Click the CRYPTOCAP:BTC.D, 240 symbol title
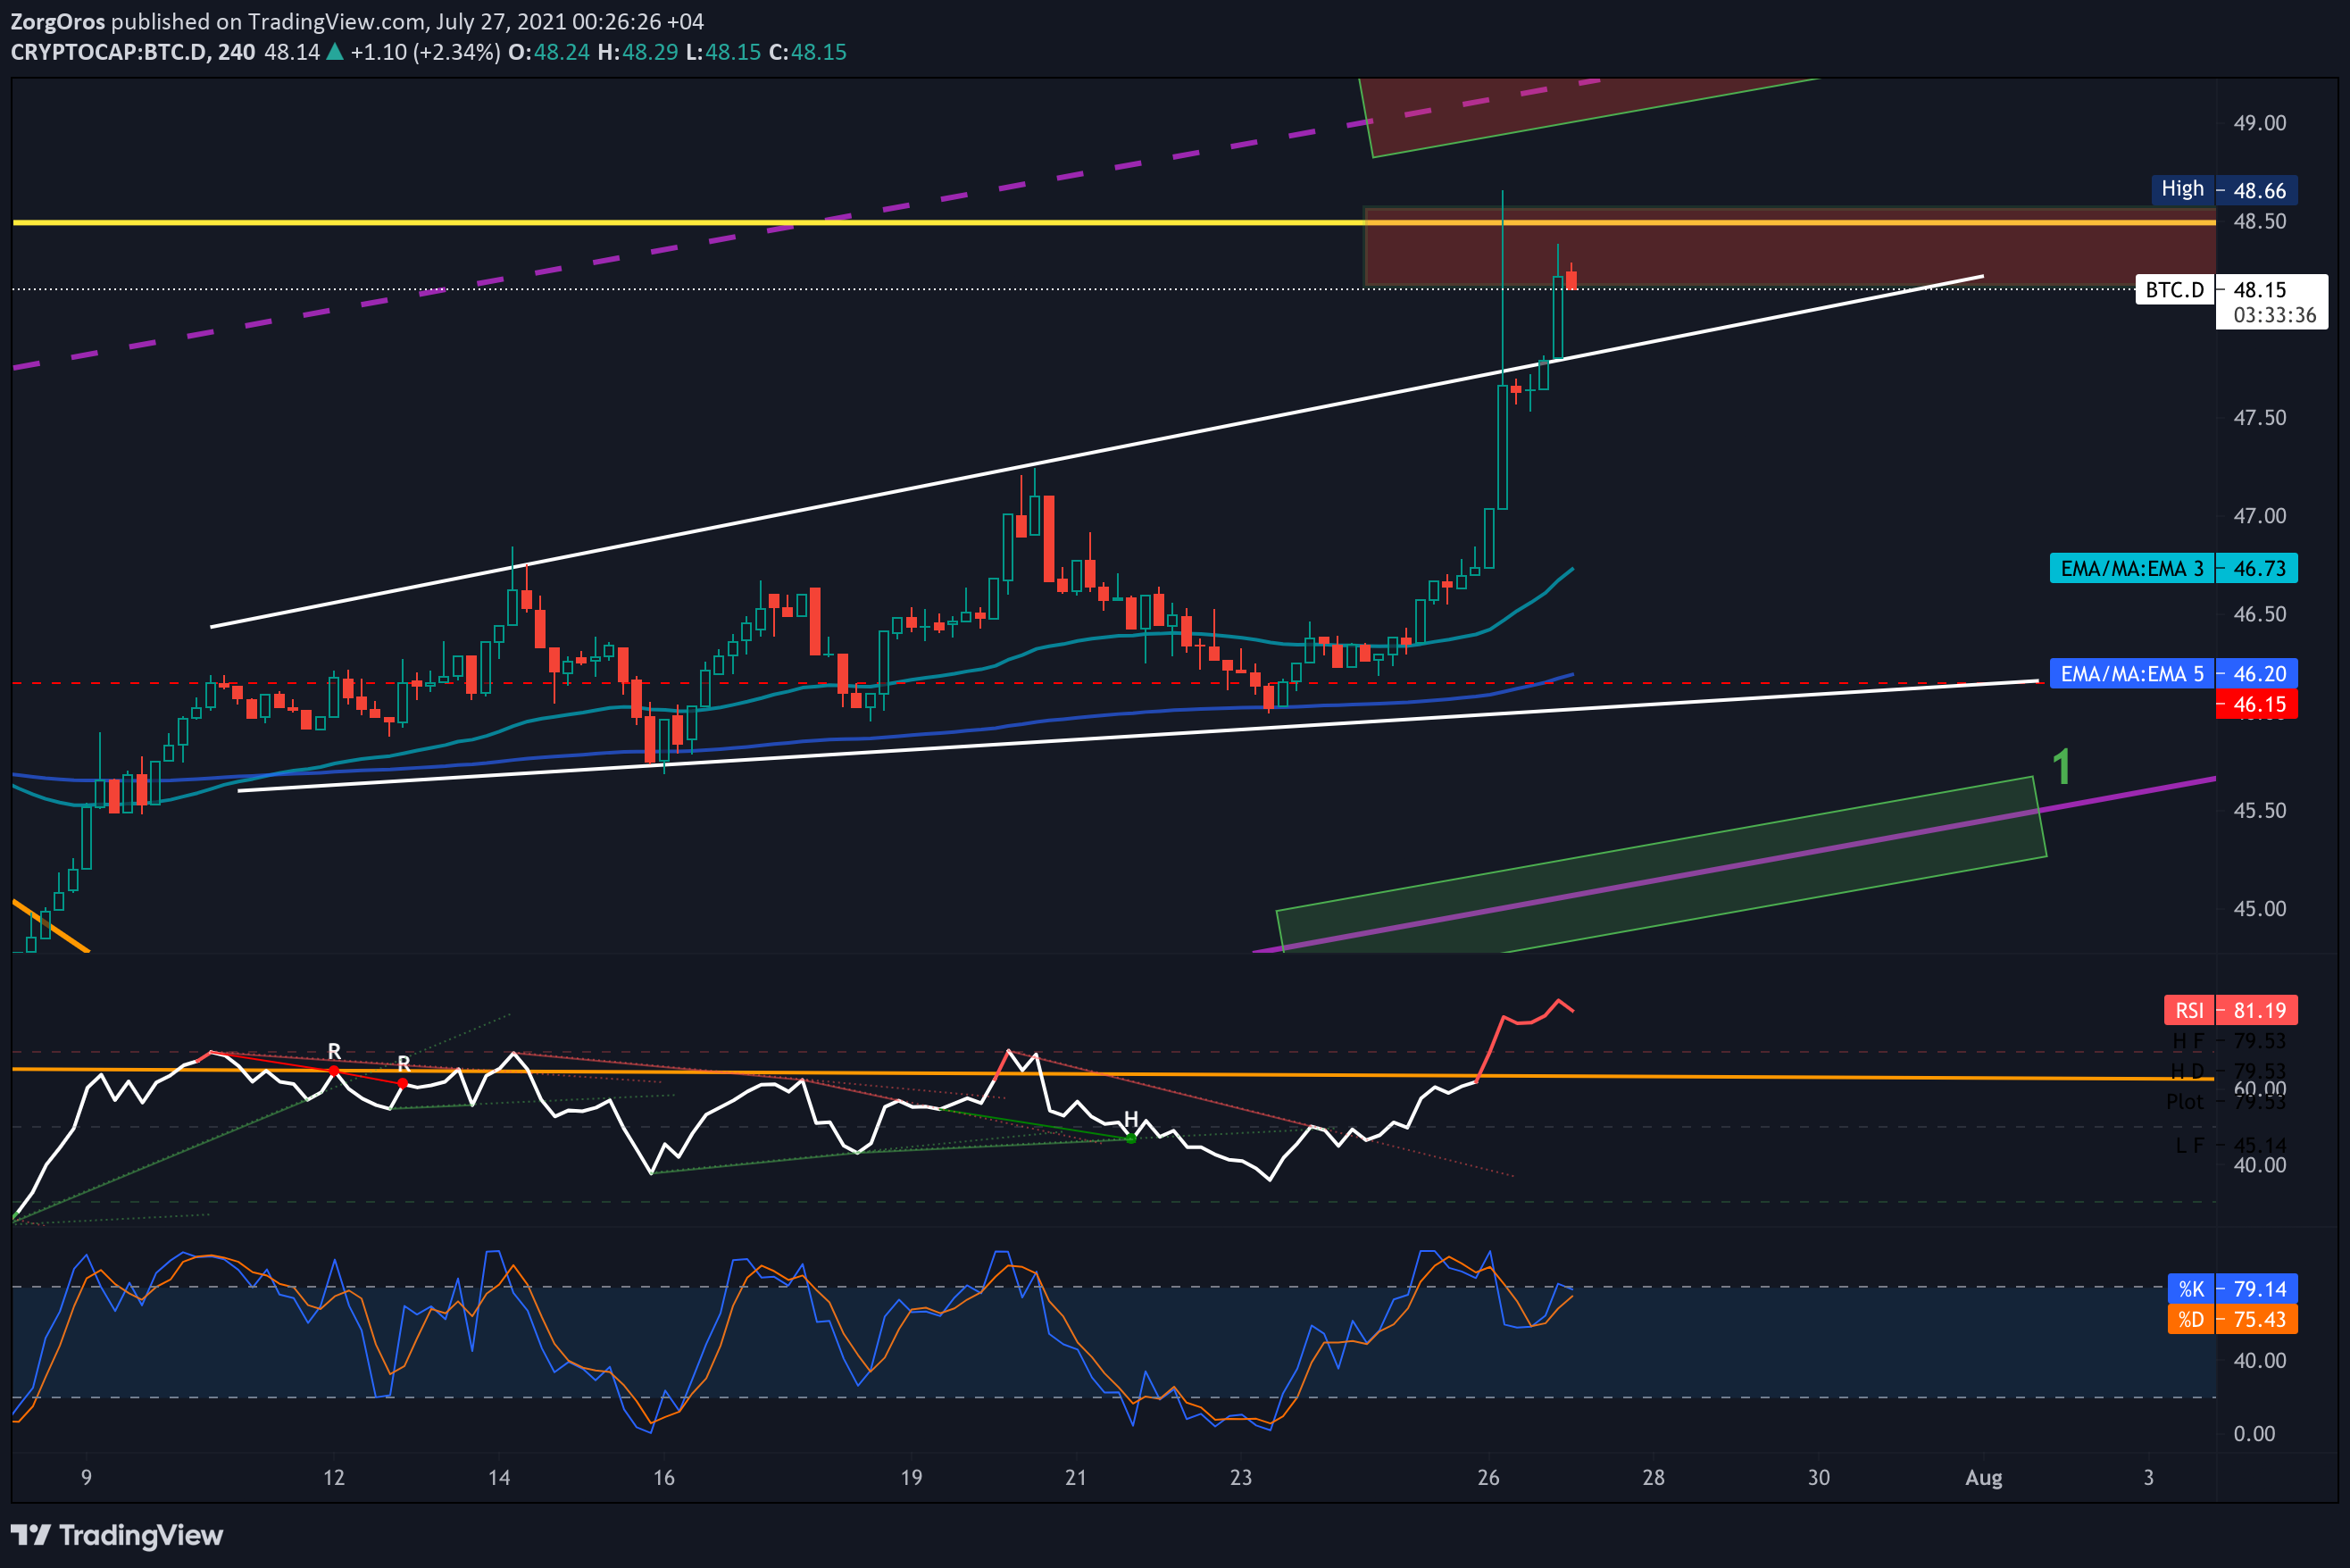The width and height of the screenshot is (2350, 1568). tap(133, 52)
